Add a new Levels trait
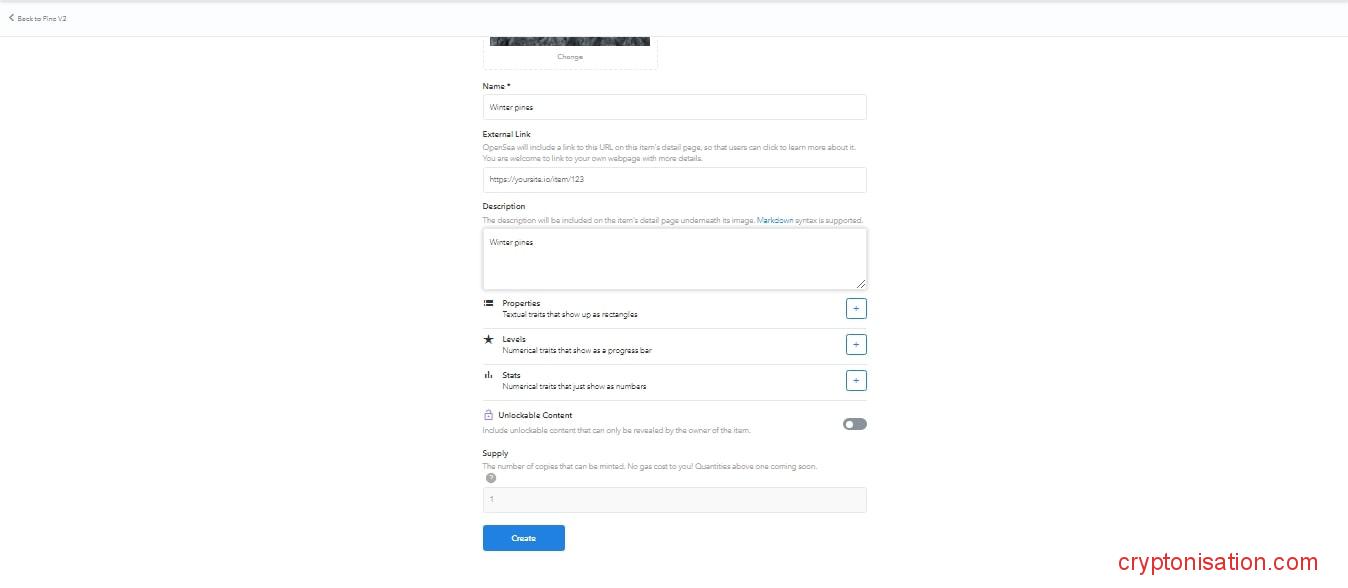 [x=856, y=344]
